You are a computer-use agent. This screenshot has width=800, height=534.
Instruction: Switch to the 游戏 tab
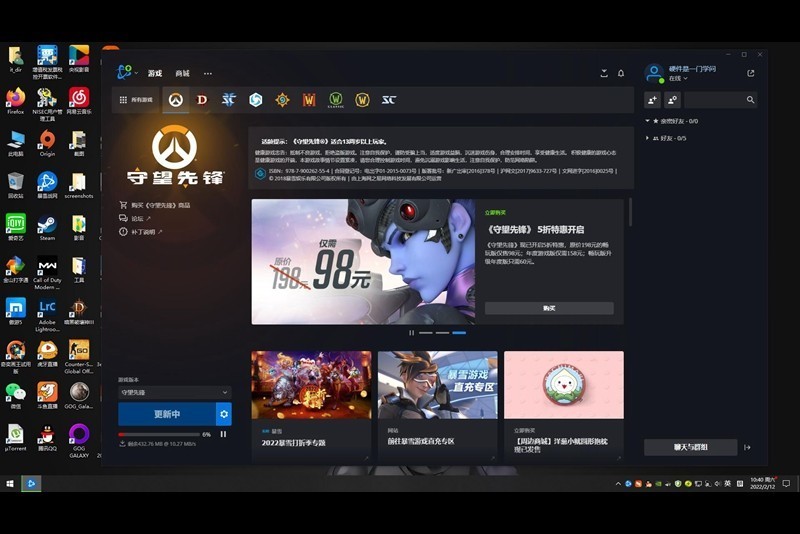click(155, 73)
